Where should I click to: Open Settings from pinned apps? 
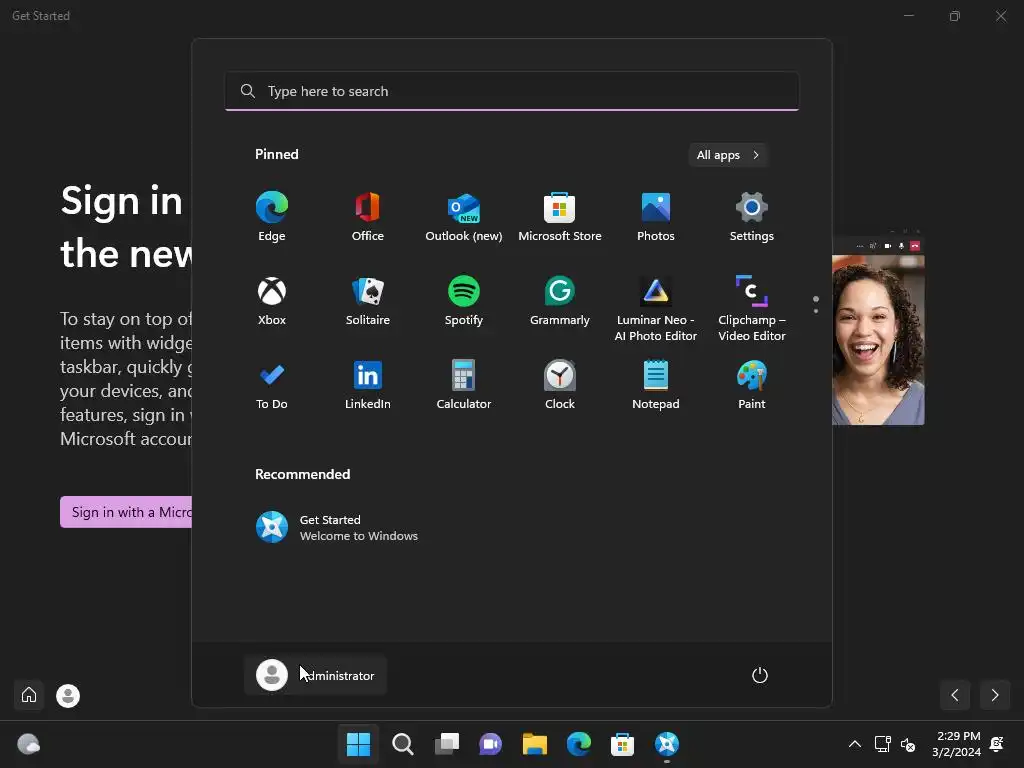[752, 217]
